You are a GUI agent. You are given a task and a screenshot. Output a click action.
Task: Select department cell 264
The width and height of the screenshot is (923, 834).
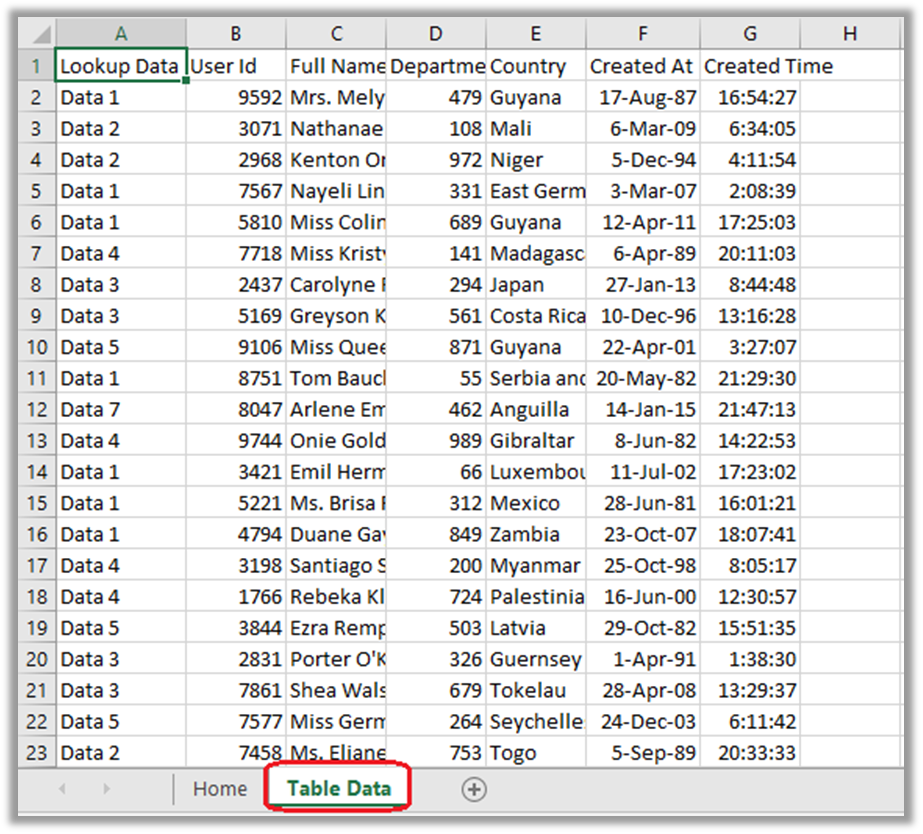436,721
